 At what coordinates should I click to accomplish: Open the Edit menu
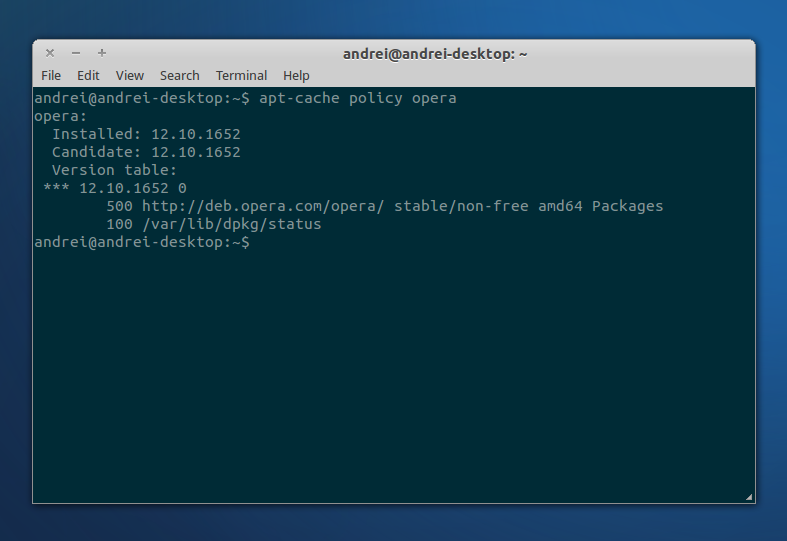click(88, 75)
